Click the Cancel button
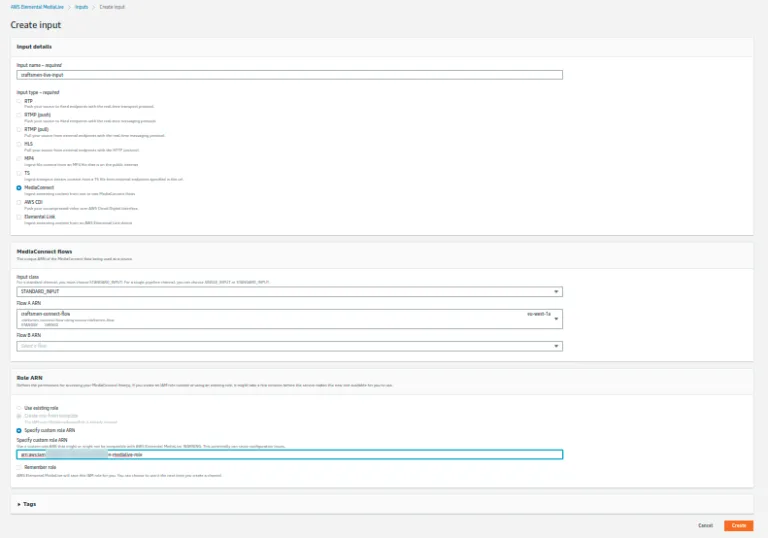This screenshot has height=538, width=768. 705,525
